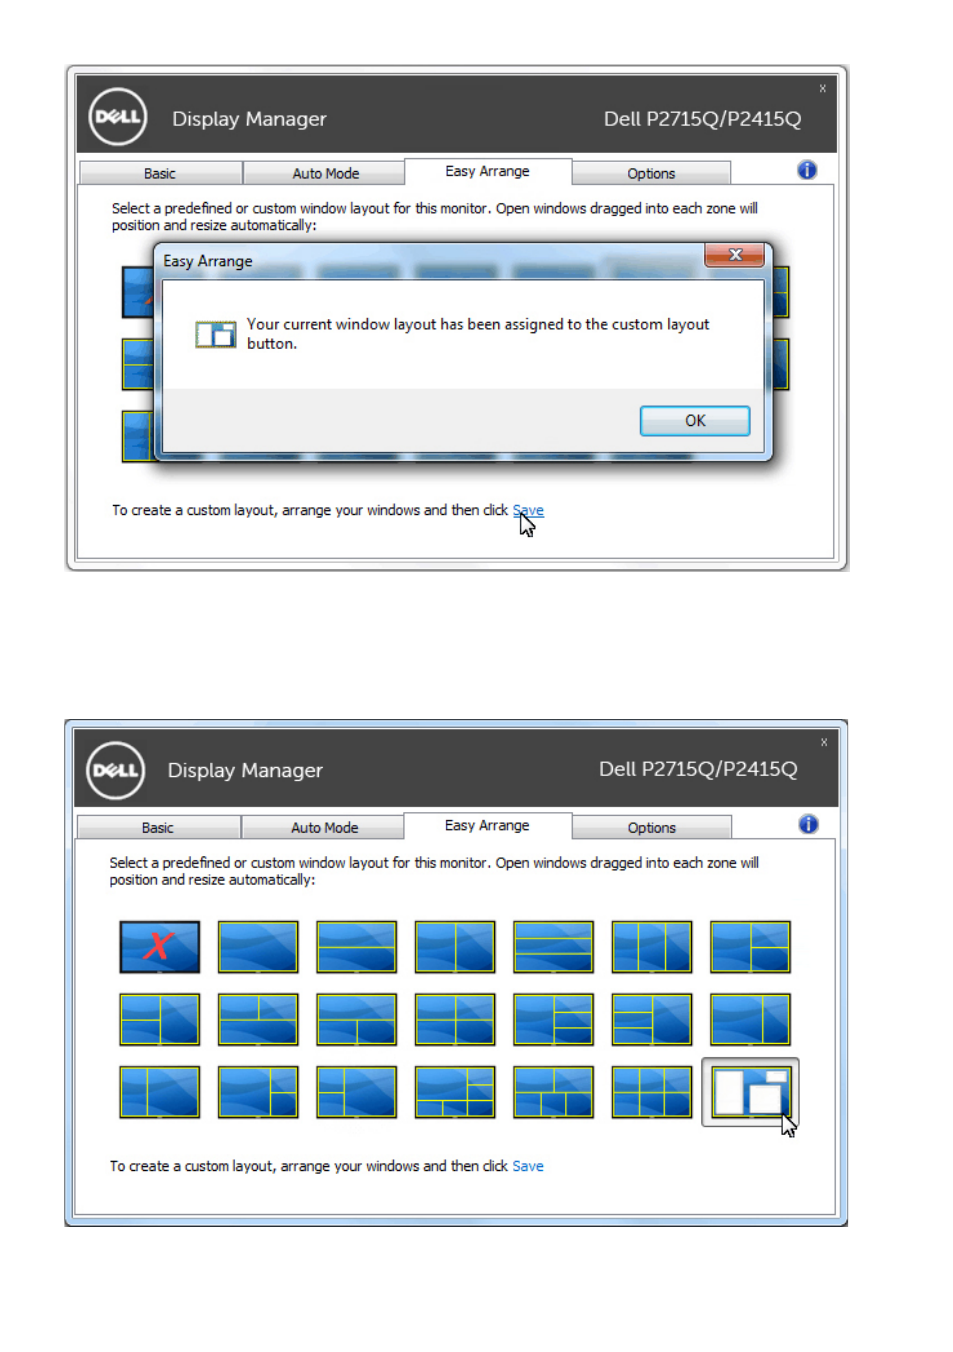
Task: Open Basic tab in window showing layout grid
Action: [x=158, y=827]
